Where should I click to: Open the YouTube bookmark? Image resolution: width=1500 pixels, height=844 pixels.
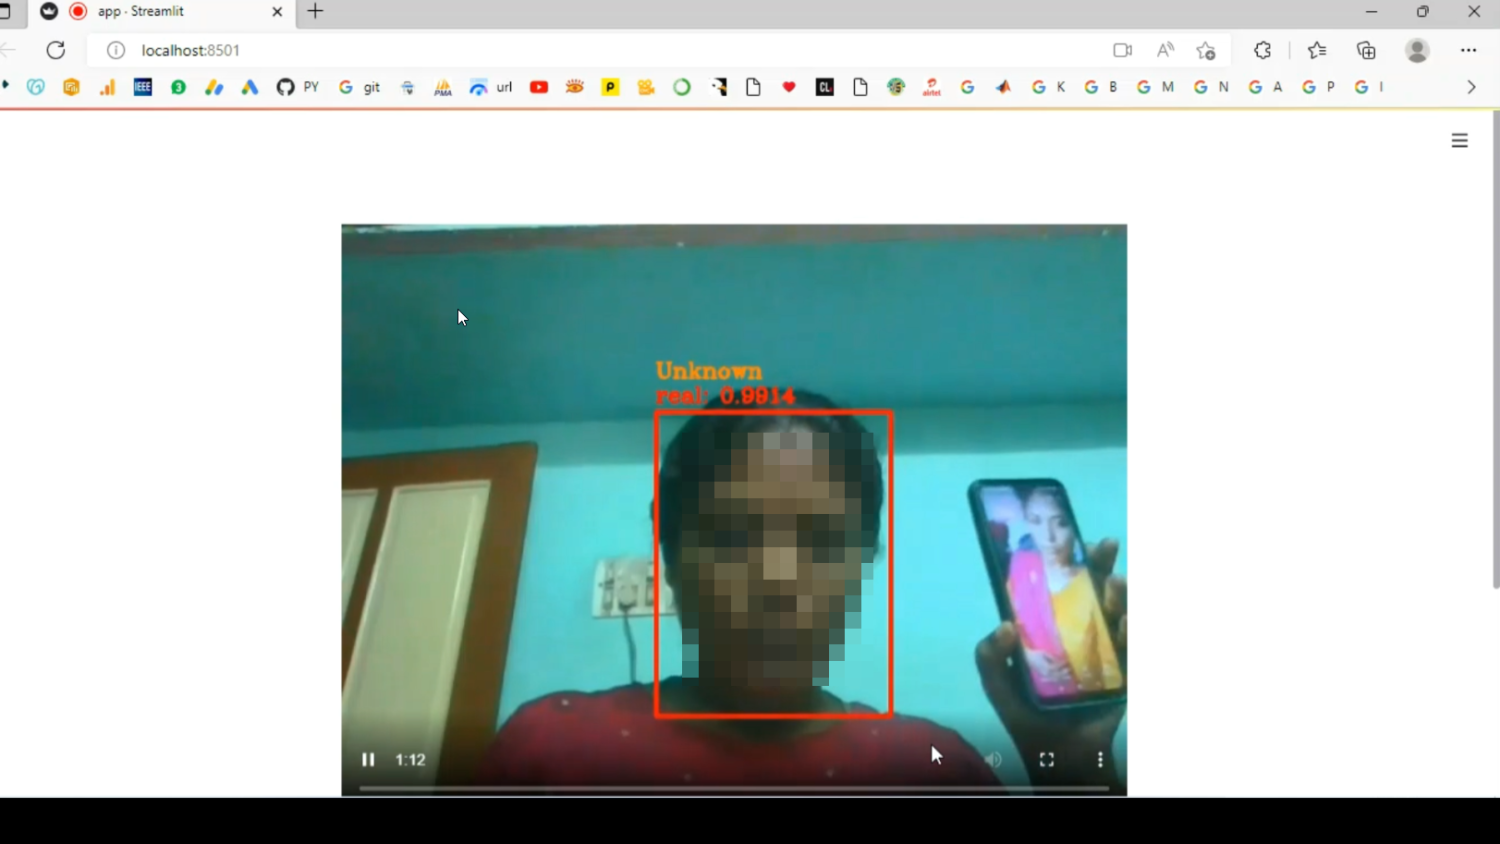pos(539,87)
